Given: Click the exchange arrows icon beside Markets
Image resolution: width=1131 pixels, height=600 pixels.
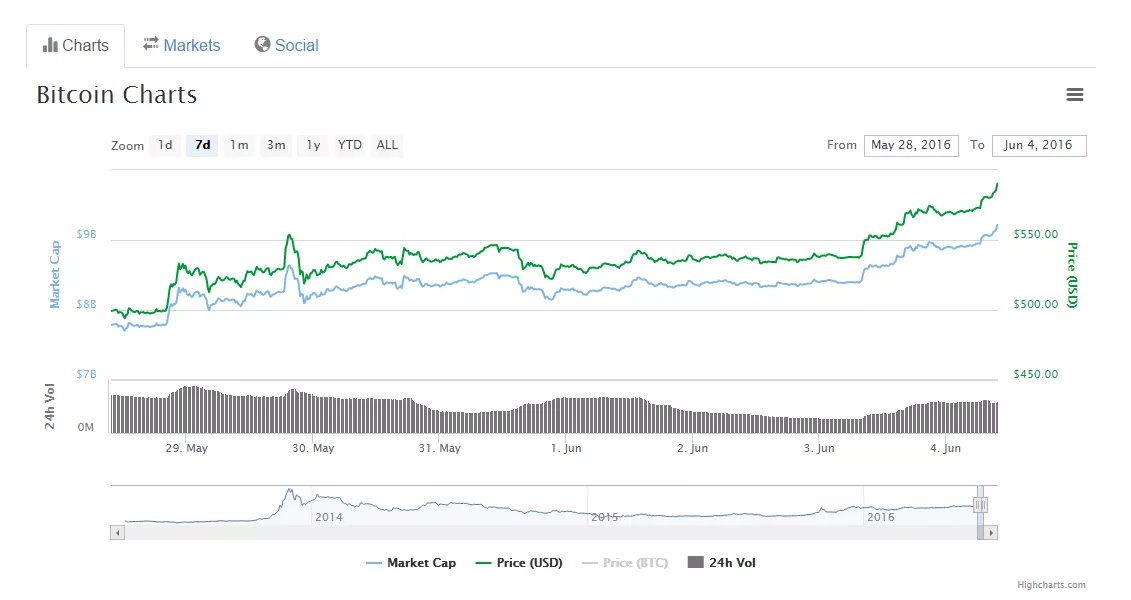Looking at the screenshot, I should [x=153, y=44].
